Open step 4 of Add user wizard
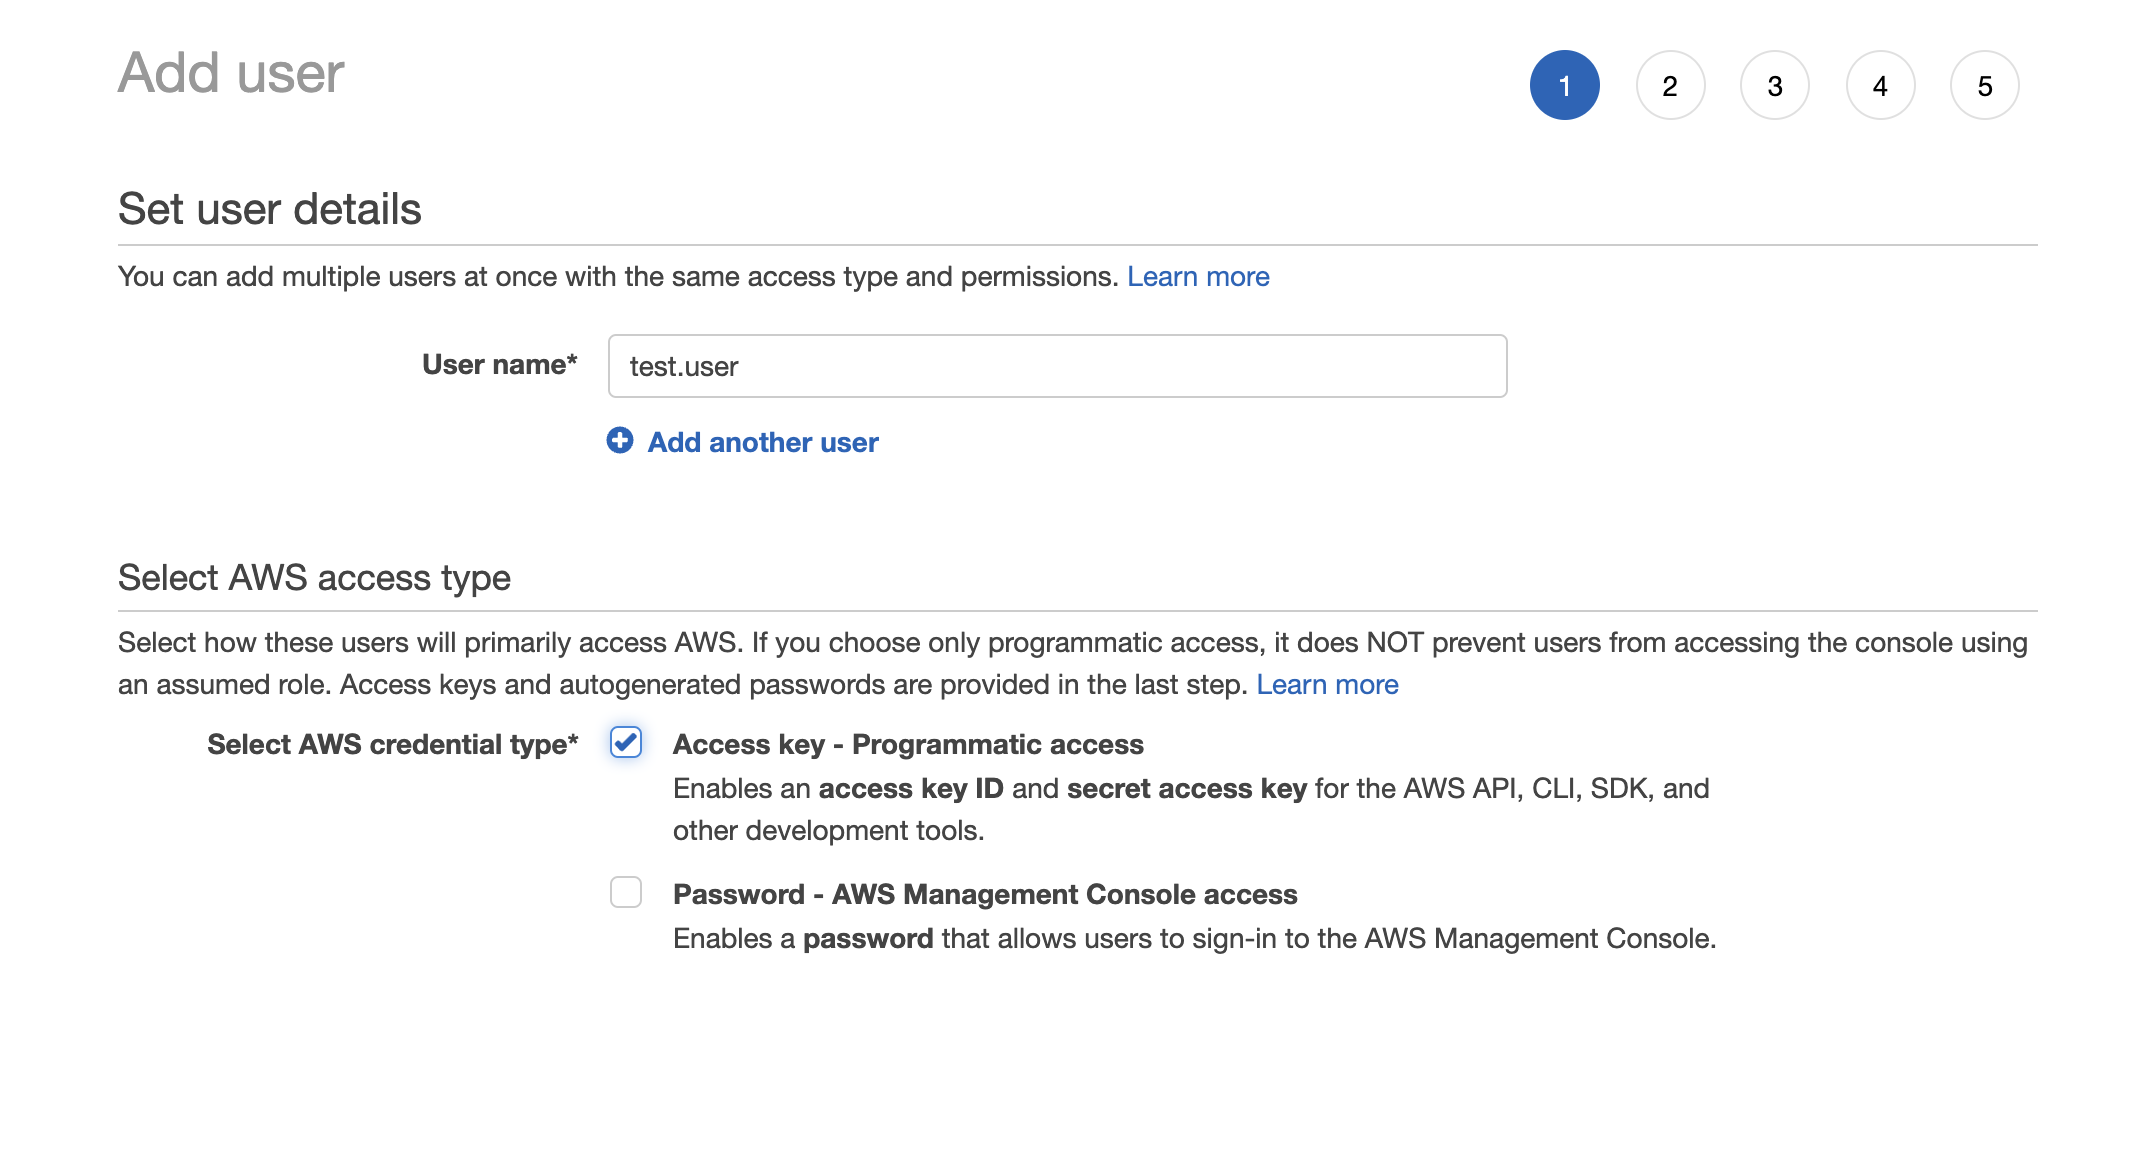 click(x=1880, y=86)
